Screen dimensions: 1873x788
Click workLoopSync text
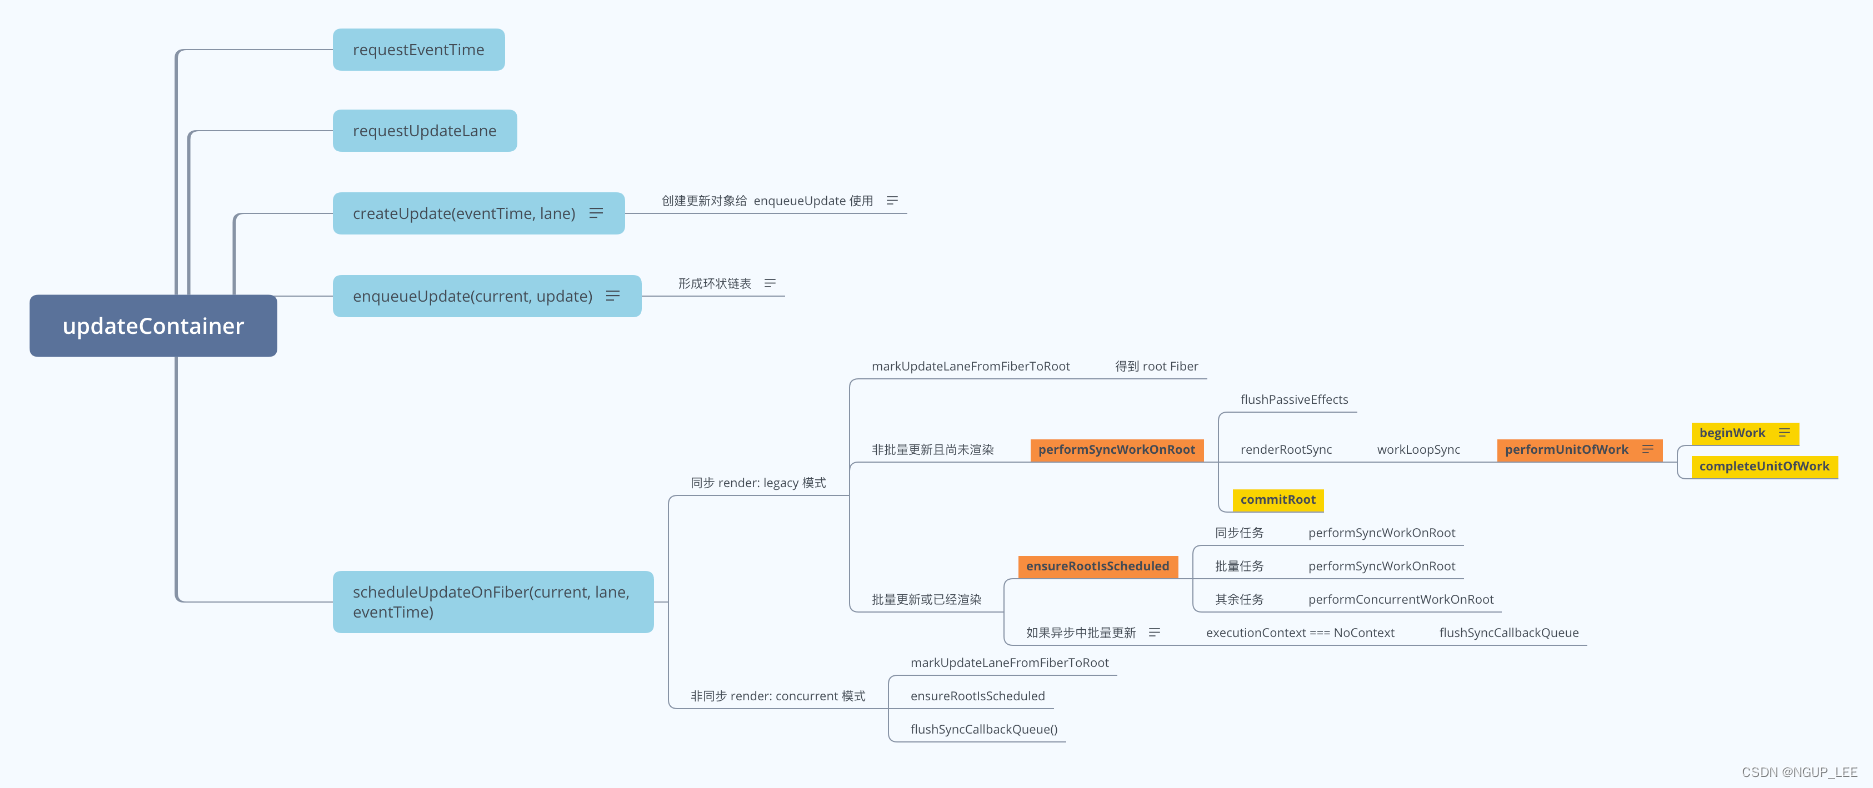(1418, 450)
